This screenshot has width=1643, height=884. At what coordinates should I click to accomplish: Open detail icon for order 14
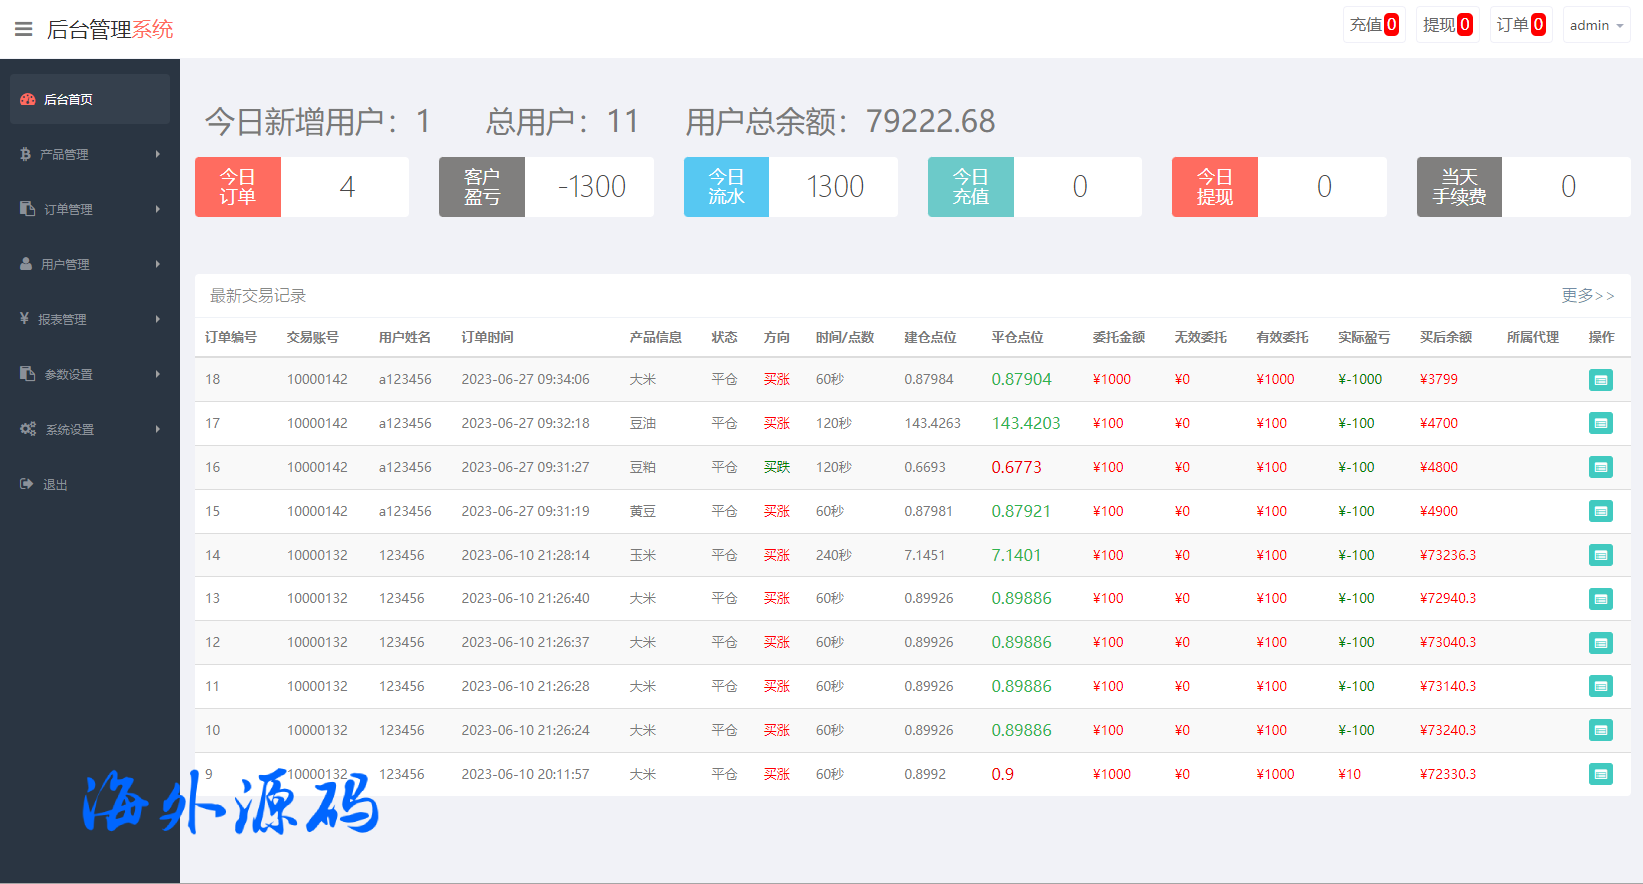(1600, 555)
